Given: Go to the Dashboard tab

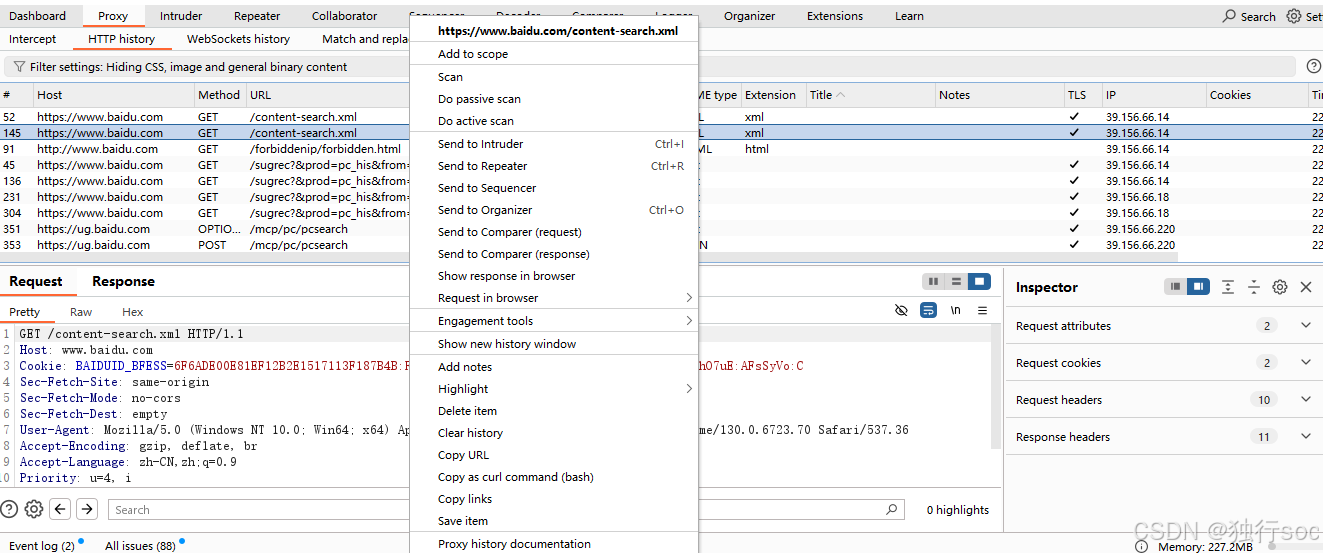Looking at the screenshot, I should [x=37, y=16].
